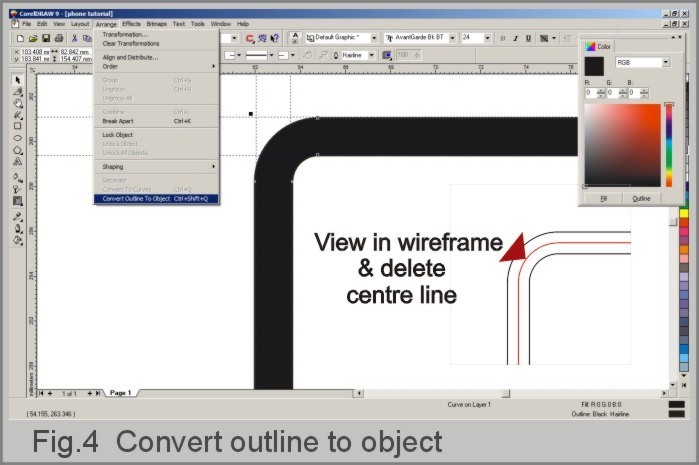699x465 pixels.
Task: Select the Rectangle tool
Action: (x=18, y=126)
